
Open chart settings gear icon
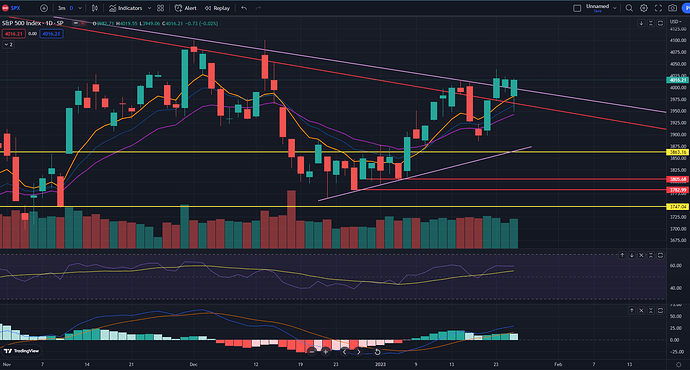(644, 8)
